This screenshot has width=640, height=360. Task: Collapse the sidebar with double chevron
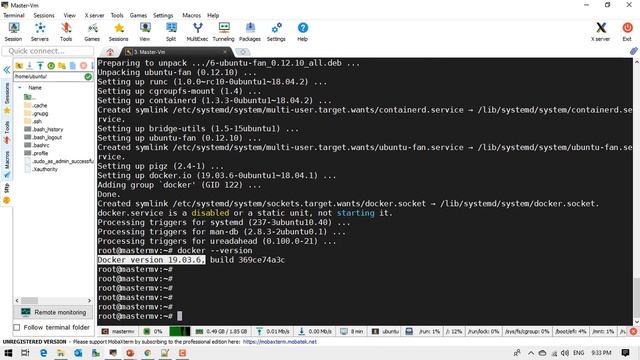pyautogui.click(x=7, y=70)
